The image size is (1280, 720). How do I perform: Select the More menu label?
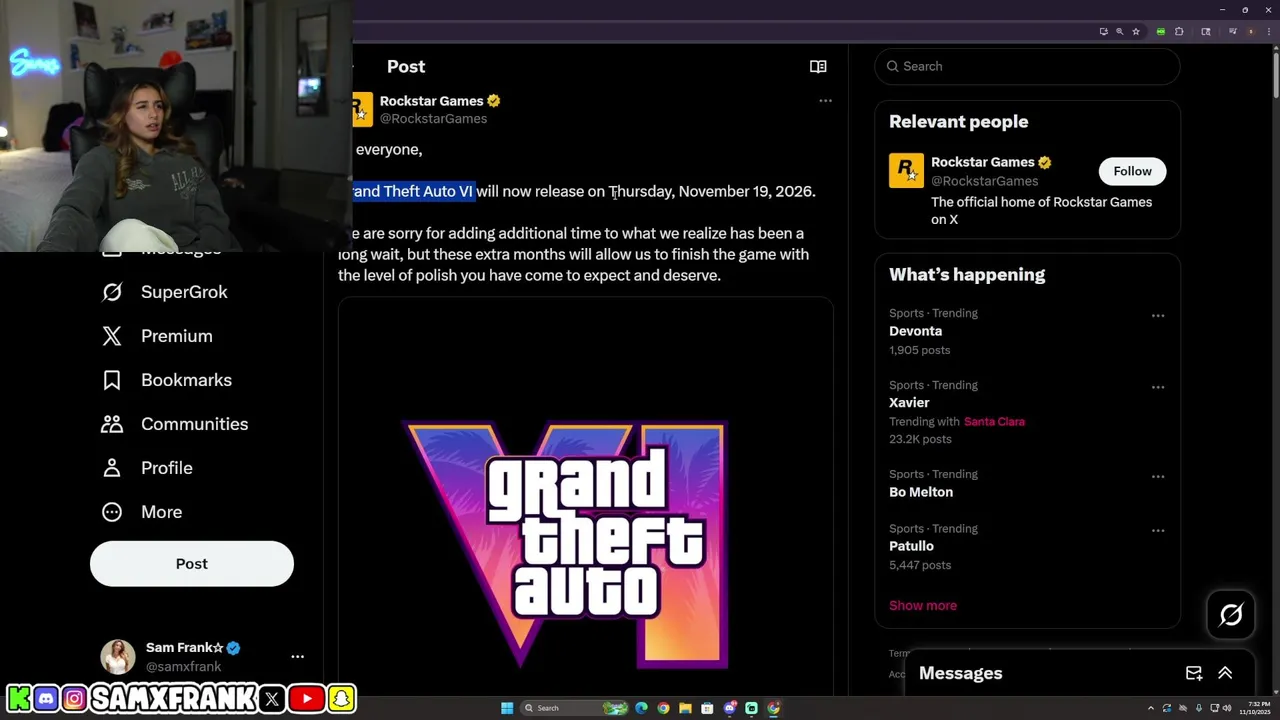click(162, 512)
